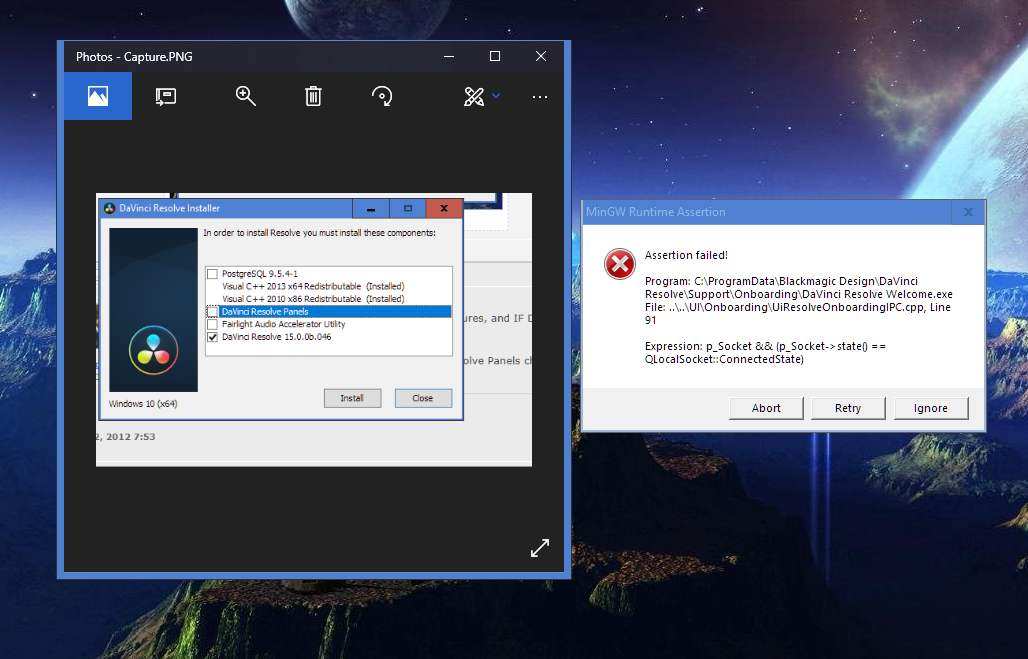Delete the photo with the trash icon
Viewport: 1028px width, 659px height.
click(313, 96)
